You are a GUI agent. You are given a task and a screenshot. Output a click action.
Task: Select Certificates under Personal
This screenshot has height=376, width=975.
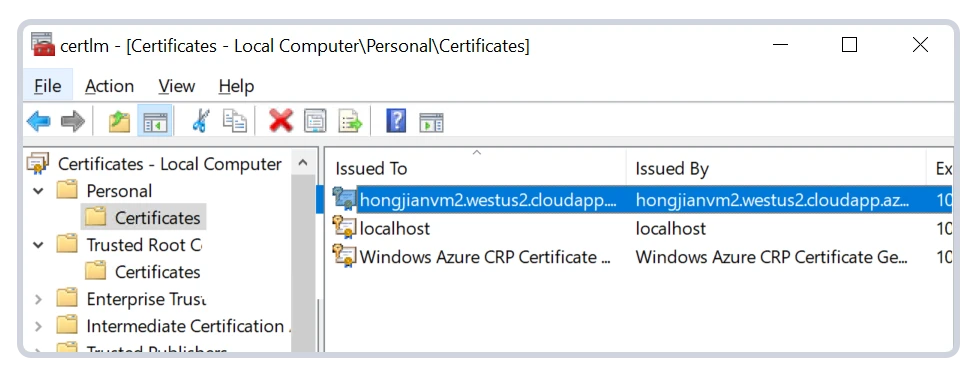(157, 218)
